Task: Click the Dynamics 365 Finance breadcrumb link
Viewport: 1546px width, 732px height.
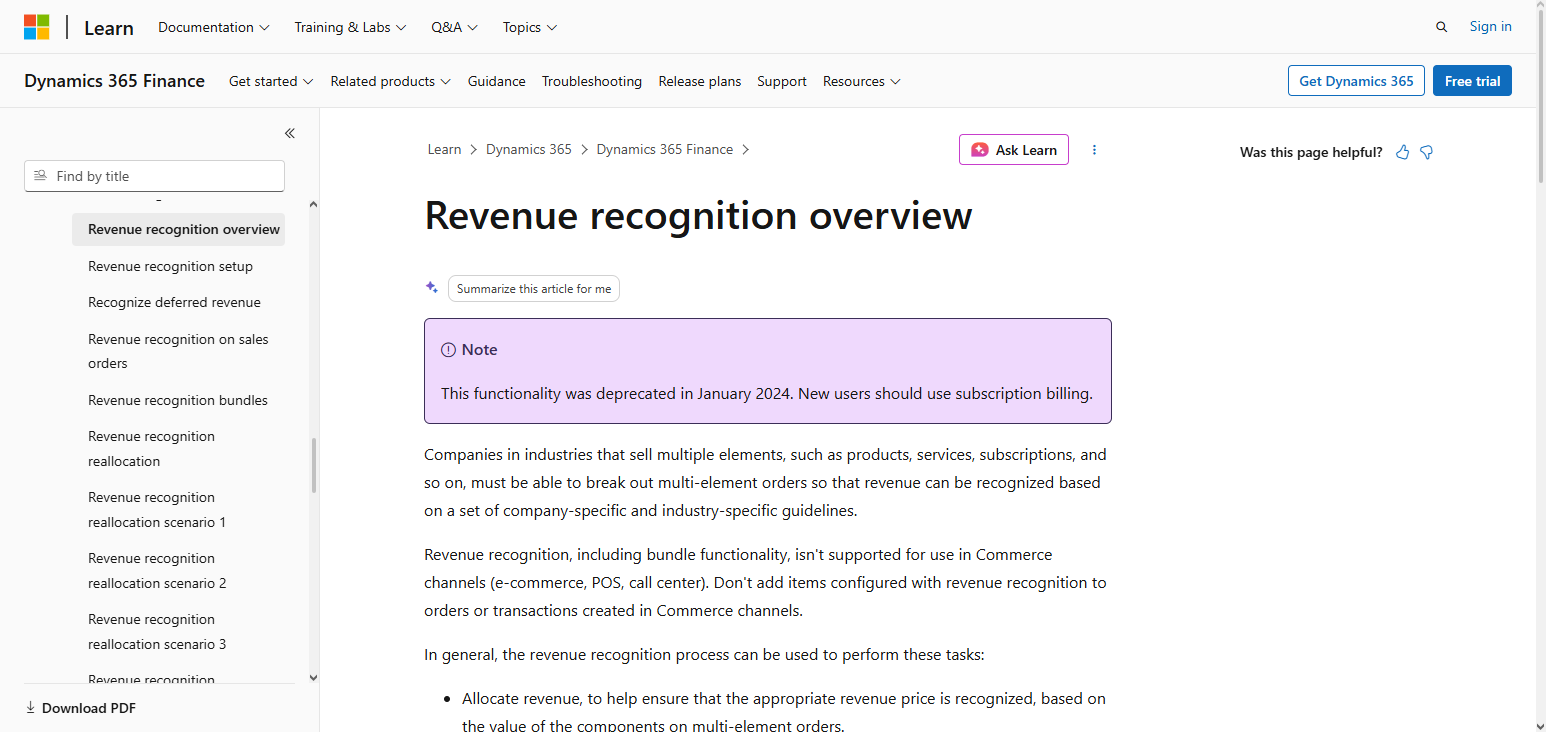Action: coord(665,149)
